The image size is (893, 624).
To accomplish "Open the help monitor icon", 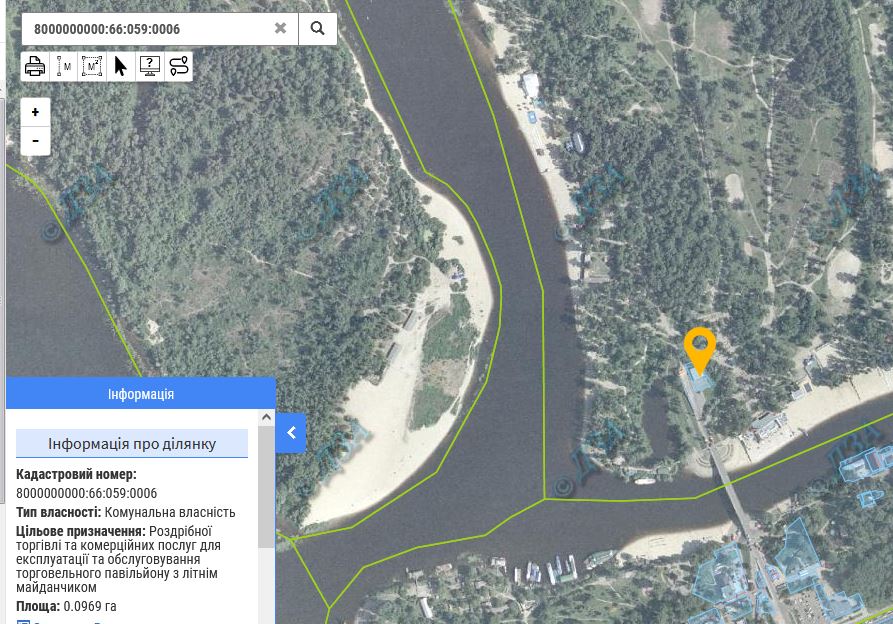I will (x=150, y=67).
